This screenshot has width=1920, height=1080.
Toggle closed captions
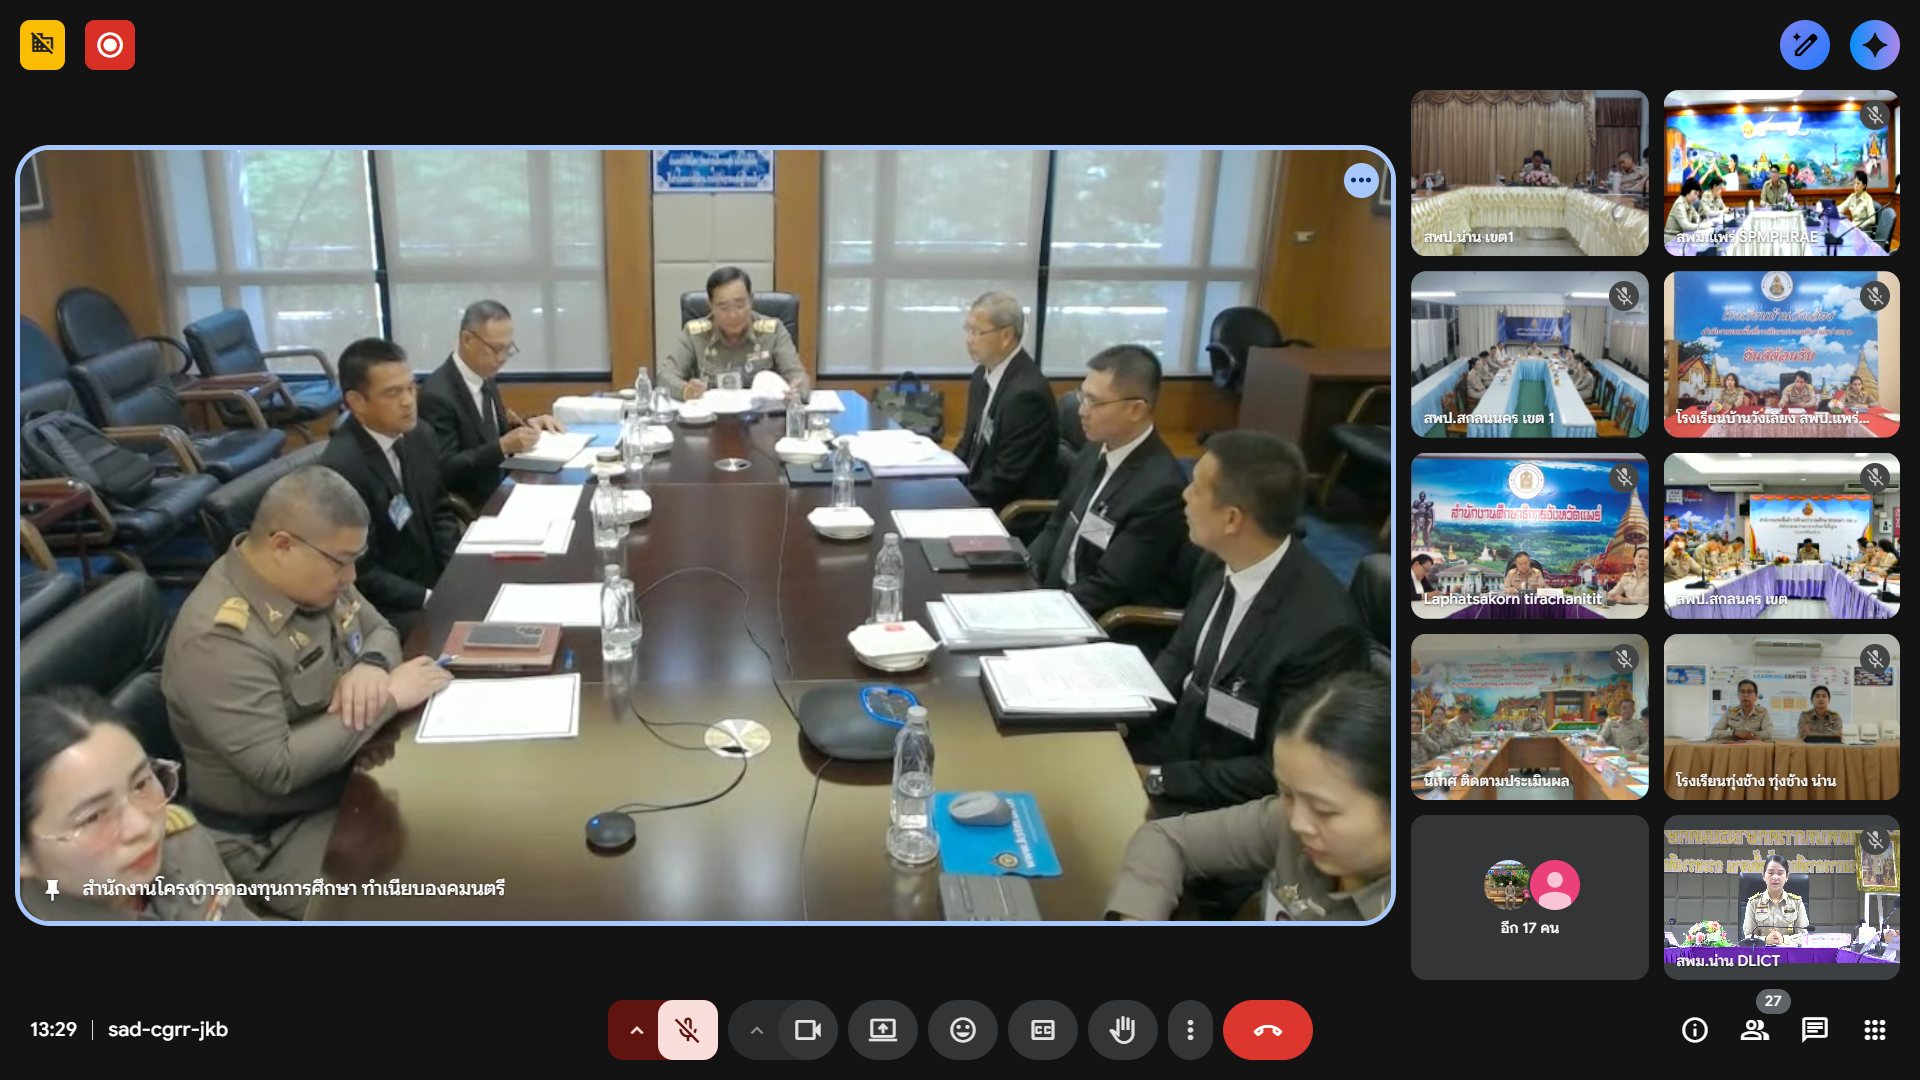pyautogui.click(x=1042, y=1030)
